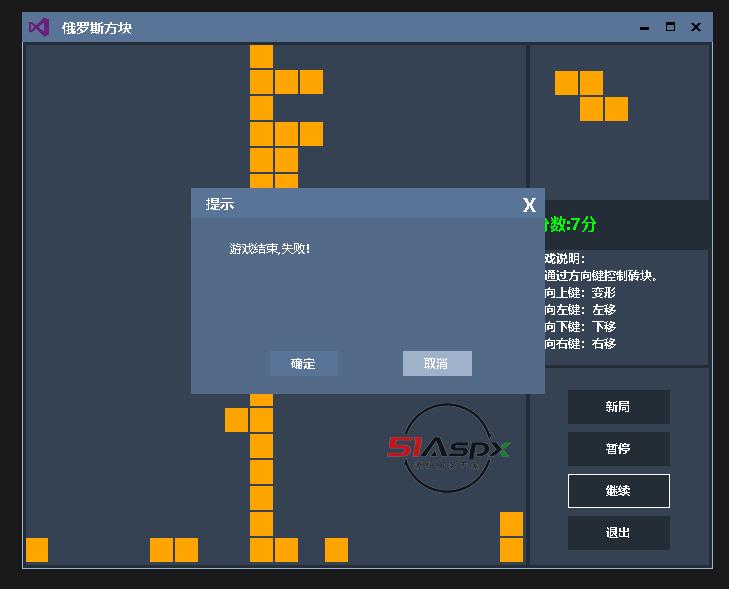Exit the game with 退出

[618, 533]
